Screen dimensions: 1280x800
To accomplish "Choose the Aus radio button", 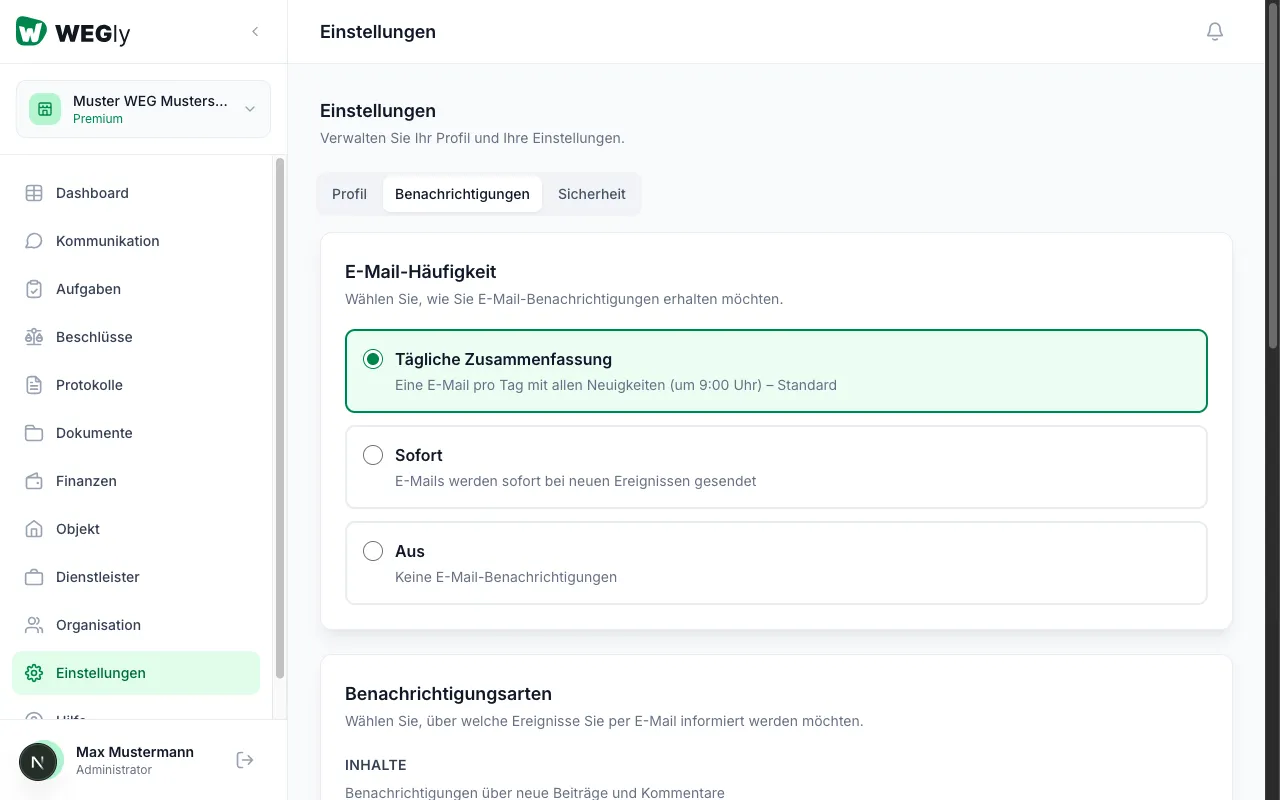I will [x=373, y=551].
